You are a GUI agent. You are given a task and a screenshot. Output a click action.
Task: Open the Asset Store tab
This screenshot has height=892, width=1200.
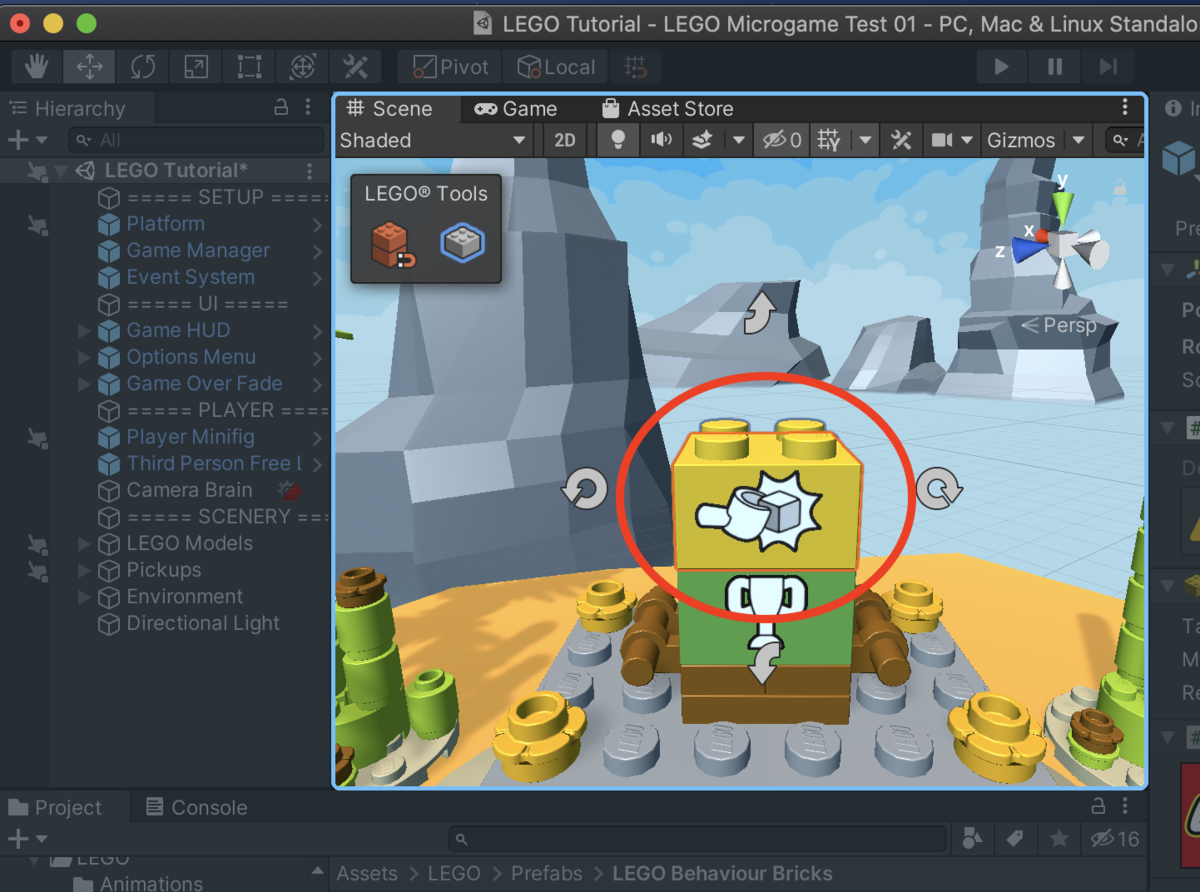point(667,109)
